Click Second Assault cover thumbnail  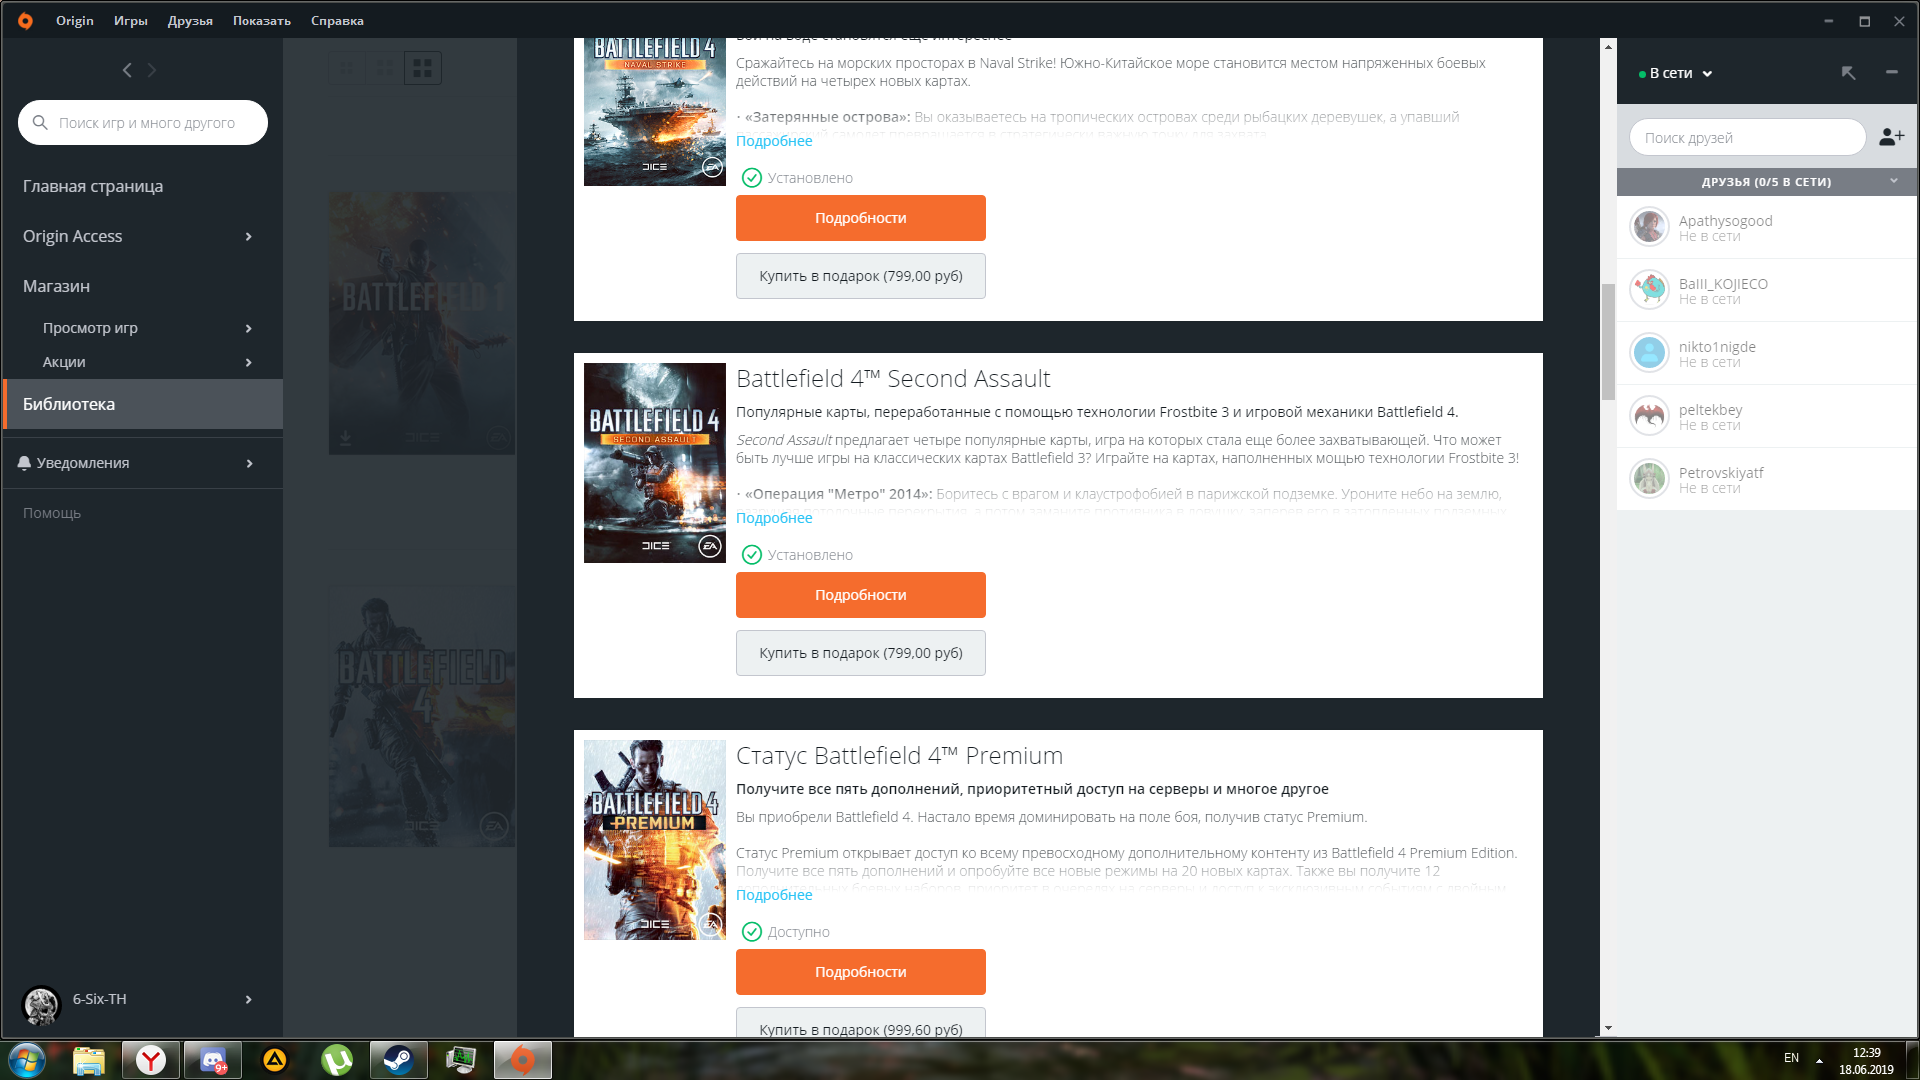click(x=655, y=463)
